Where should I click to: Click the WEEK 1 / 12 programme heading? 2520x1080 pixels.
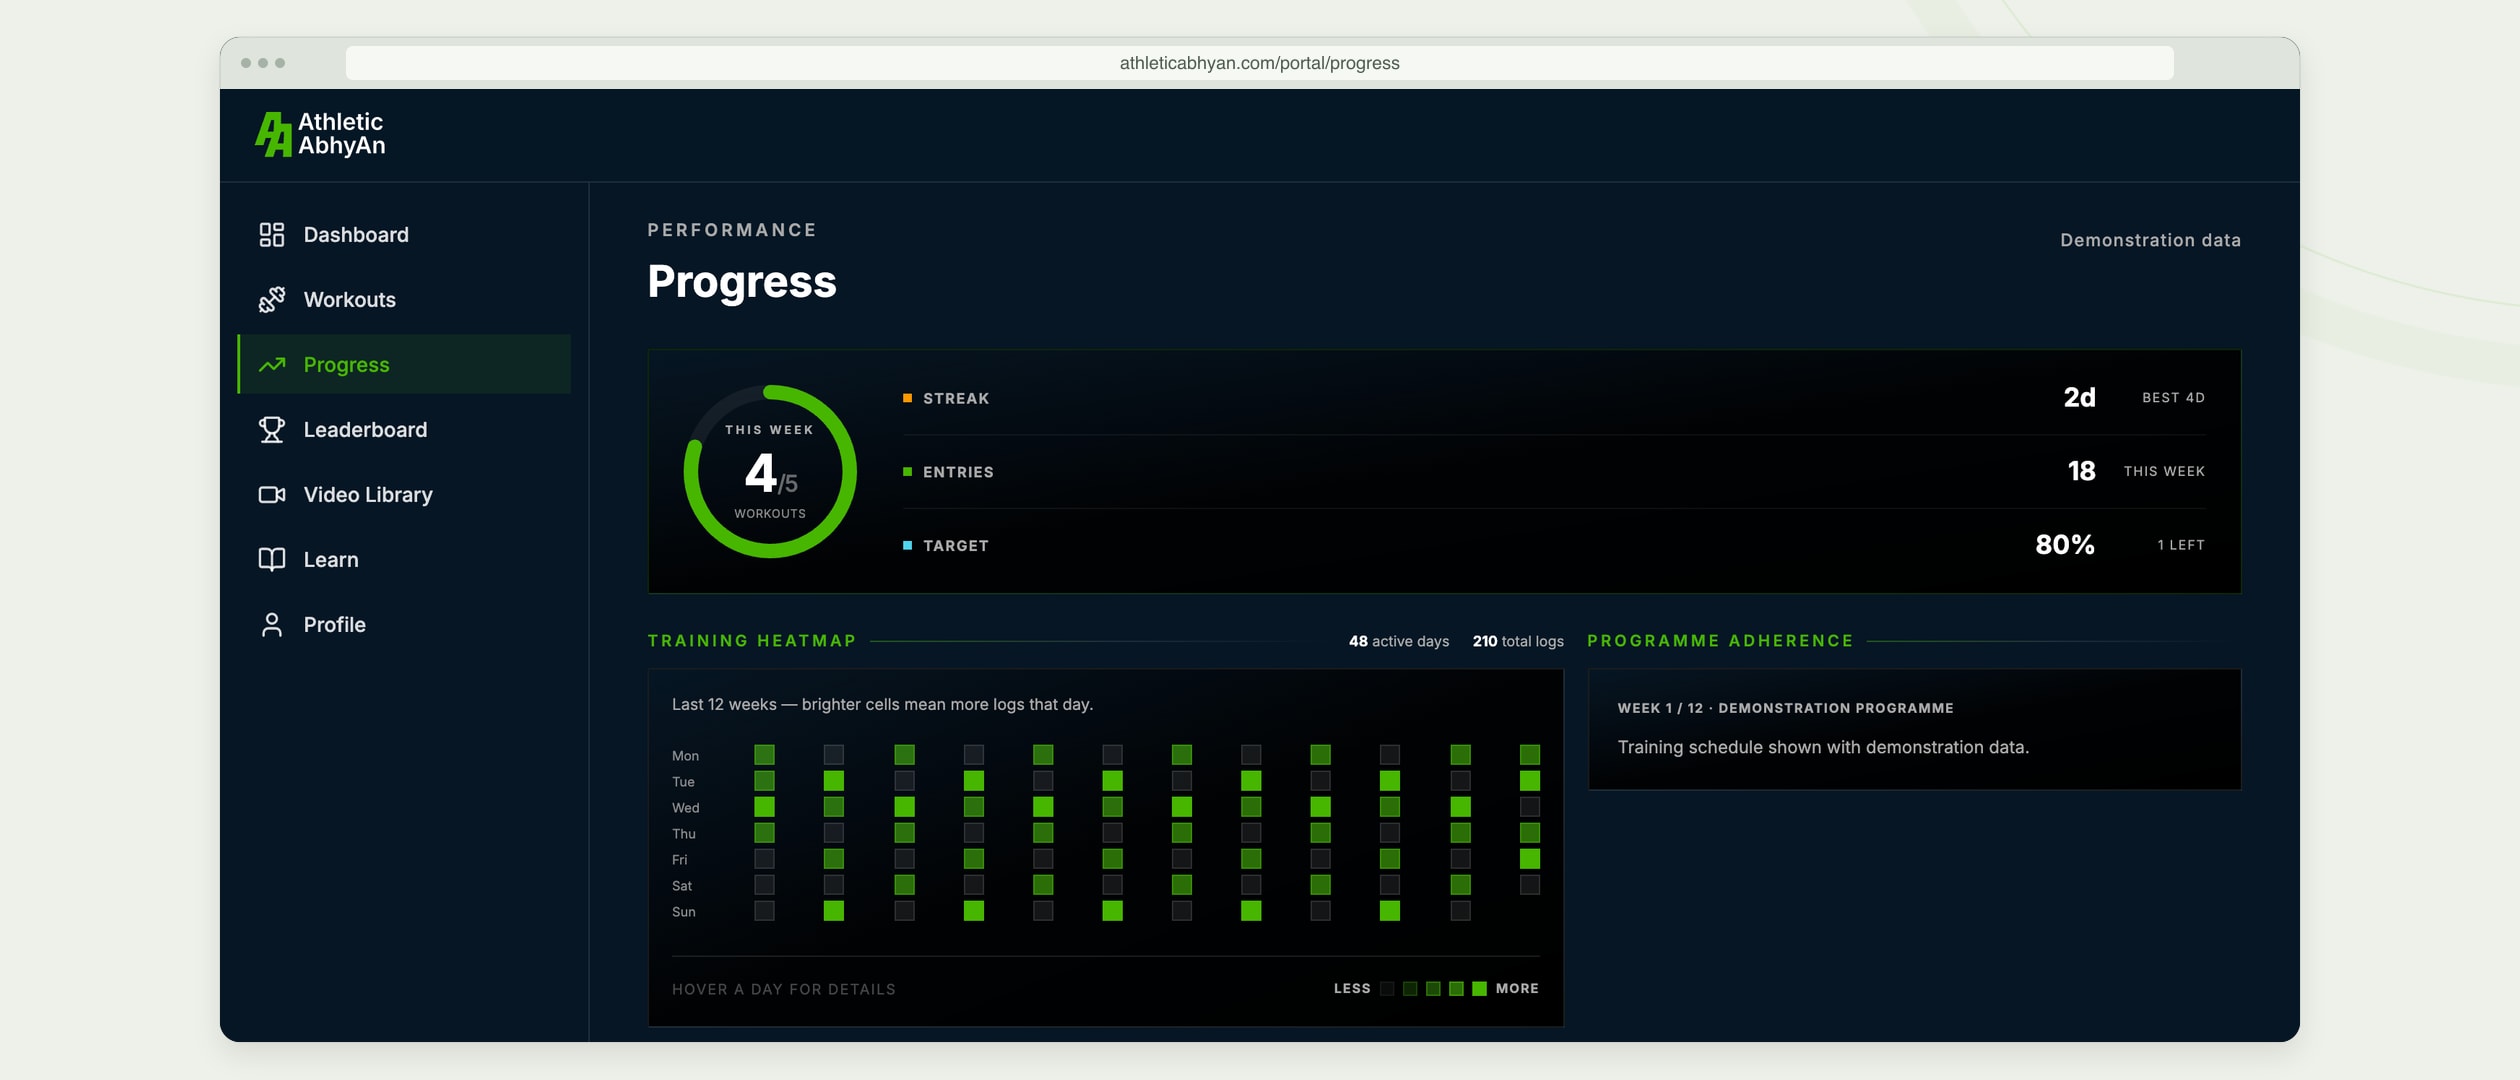tap(1785, 708)
